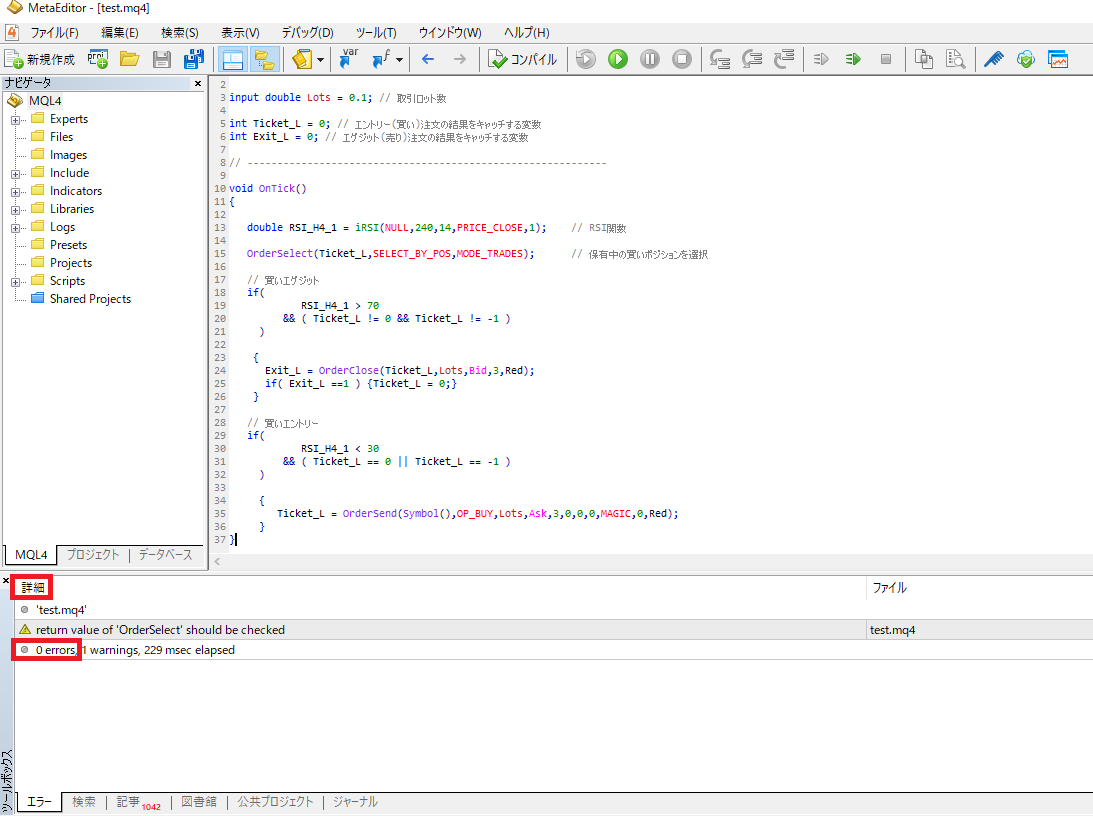Open the function list dropdown arrow
Image resolution: width=1093 pixels, height=816 pixels.
(400, 59)
